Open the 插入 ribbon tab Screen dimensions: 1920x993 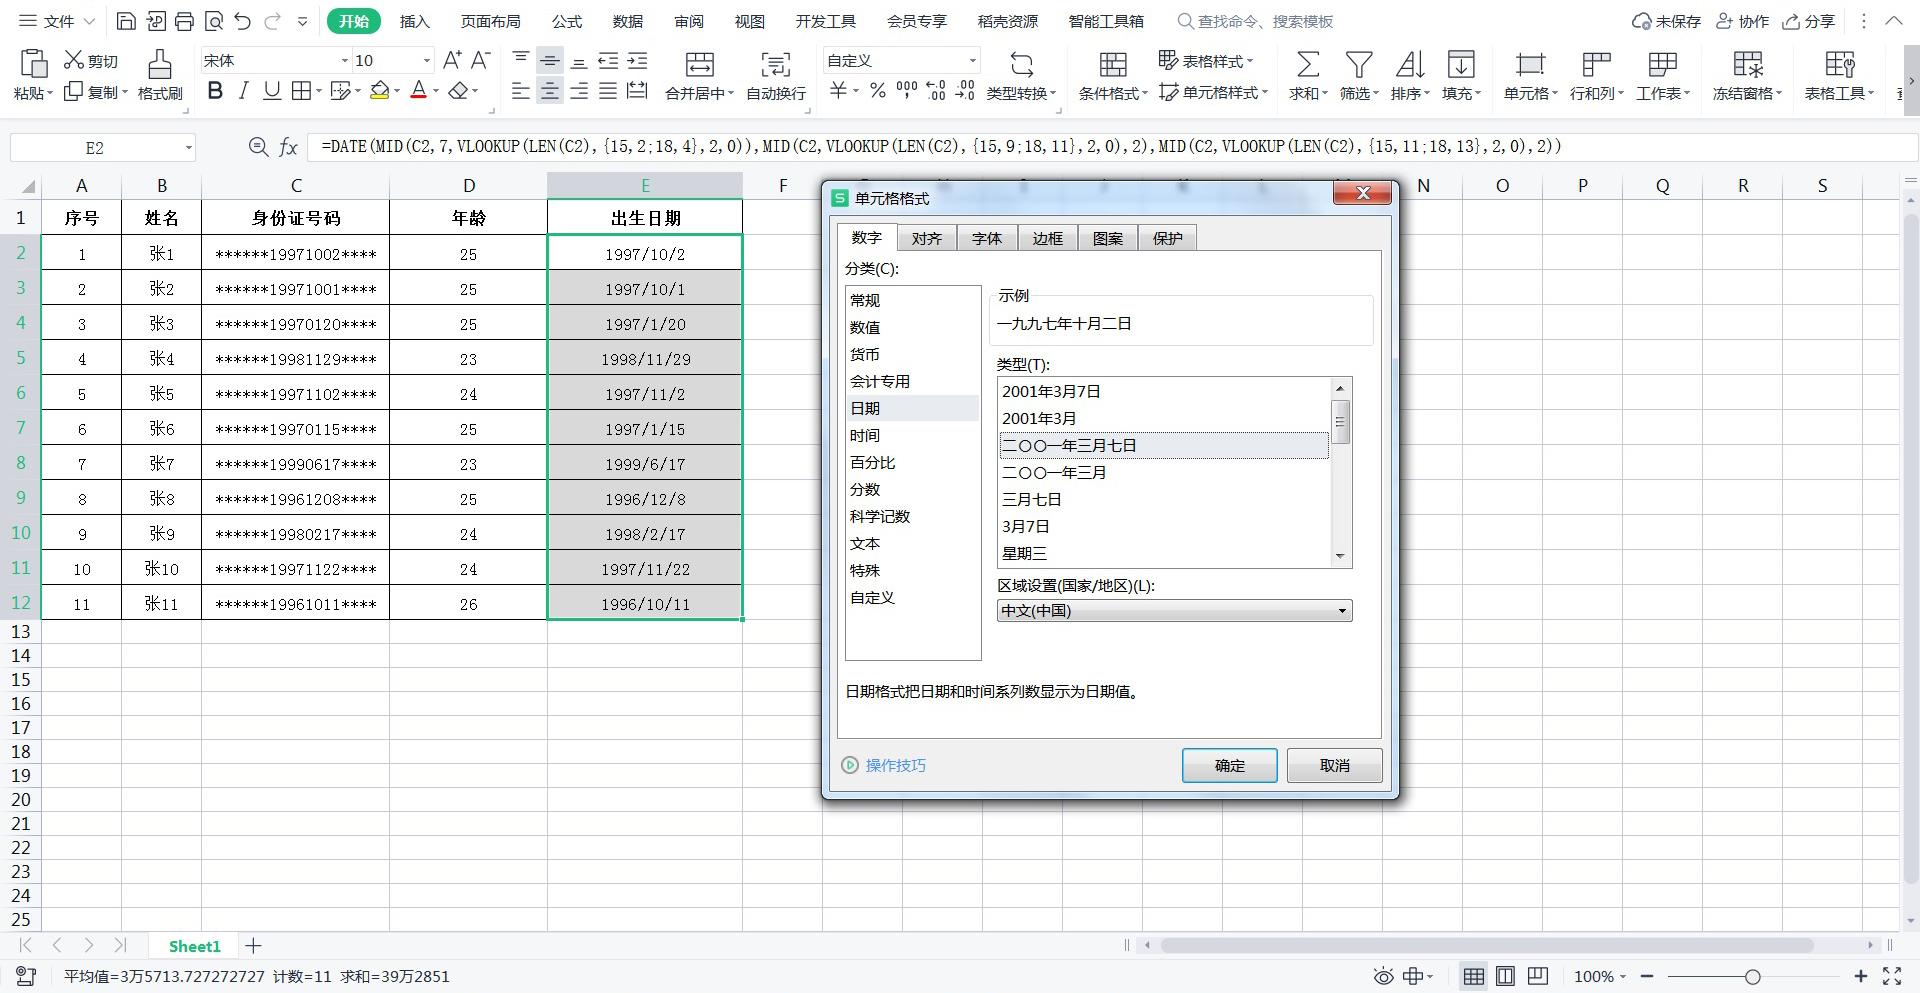tap(414, 21)
